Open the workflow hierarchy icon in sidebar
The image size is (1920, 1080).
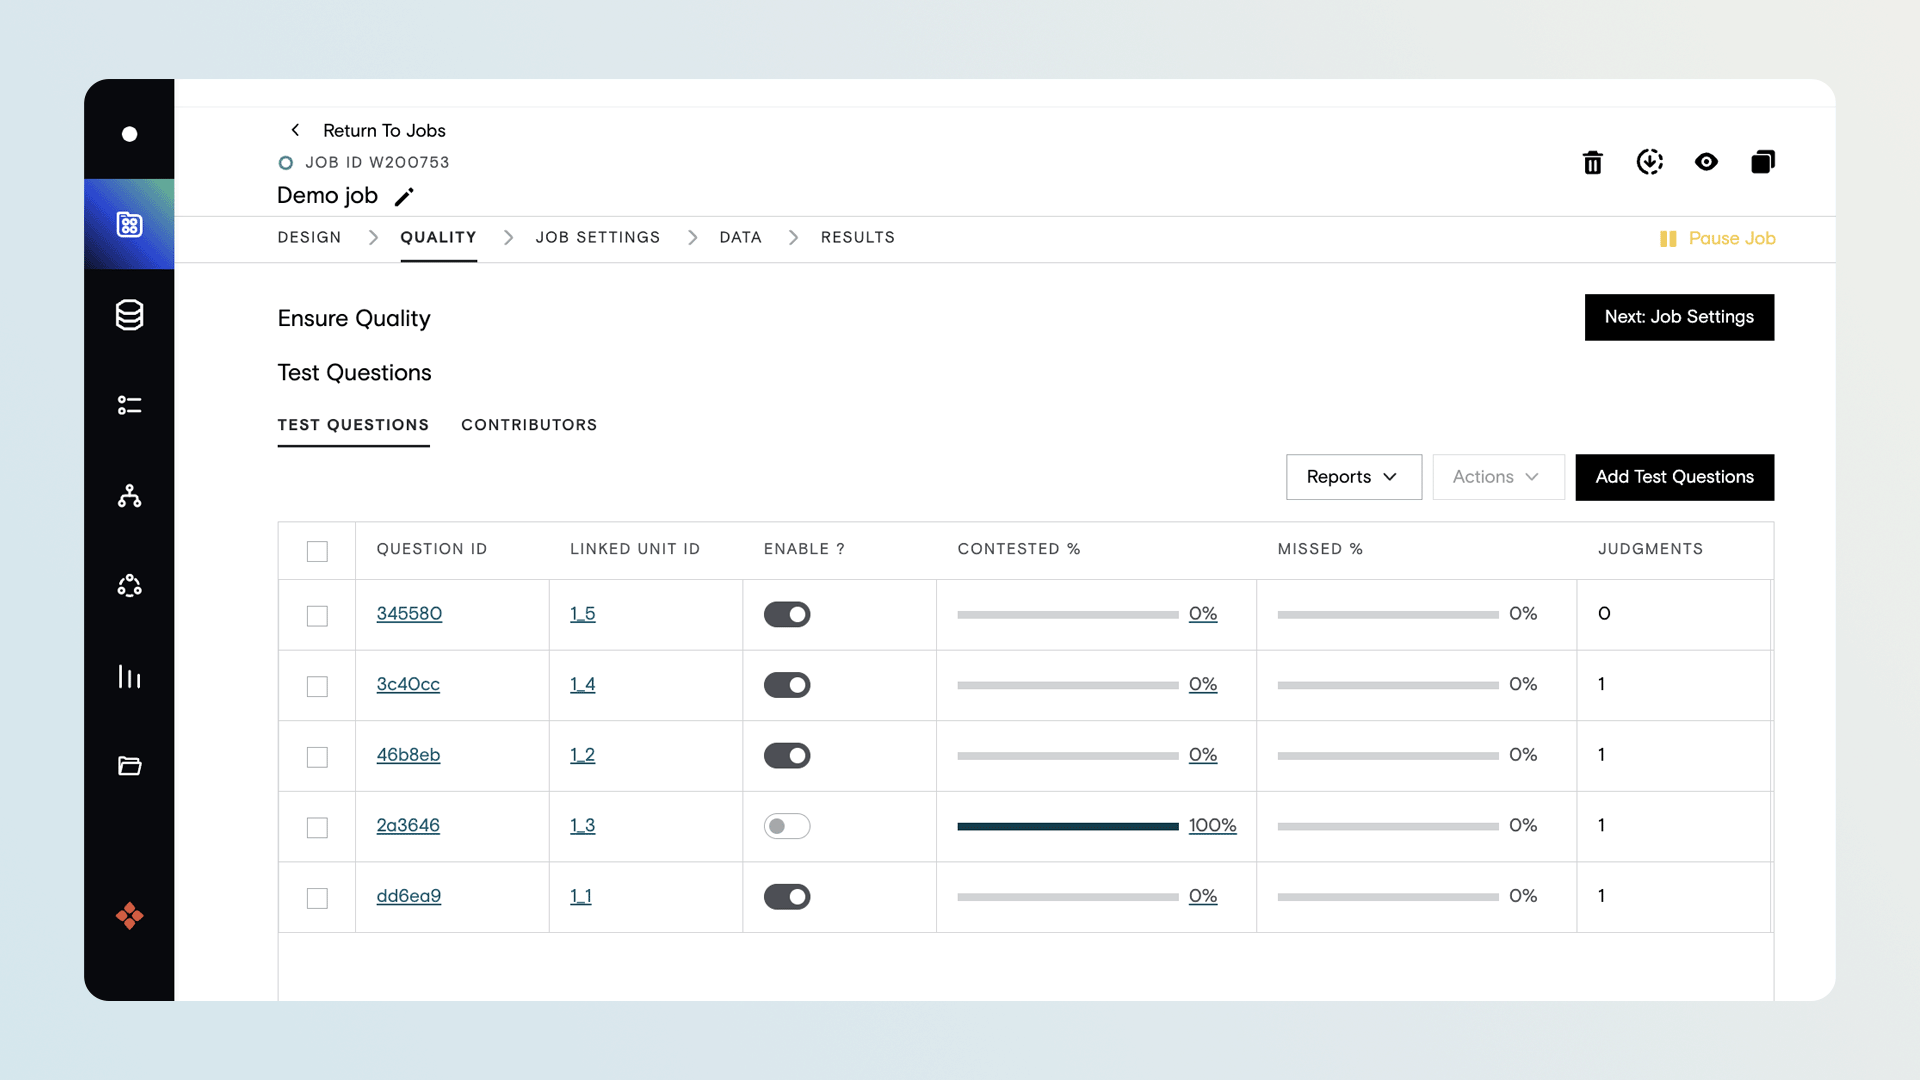(129, 496)
